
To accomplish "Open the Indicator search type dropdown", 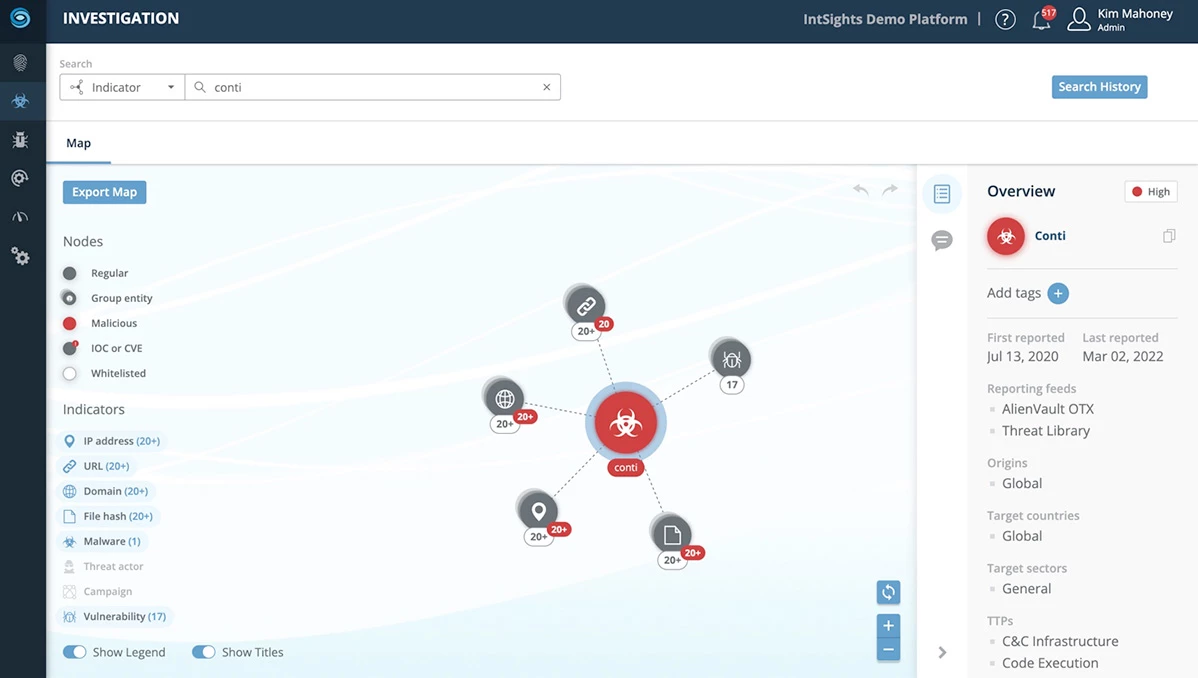I will pos(122,87).
